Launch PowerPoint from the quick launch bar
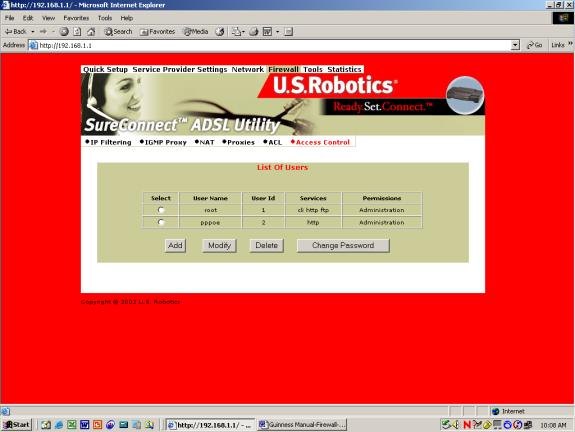This screenshot has width=575, height=432. tap(97, 425)
